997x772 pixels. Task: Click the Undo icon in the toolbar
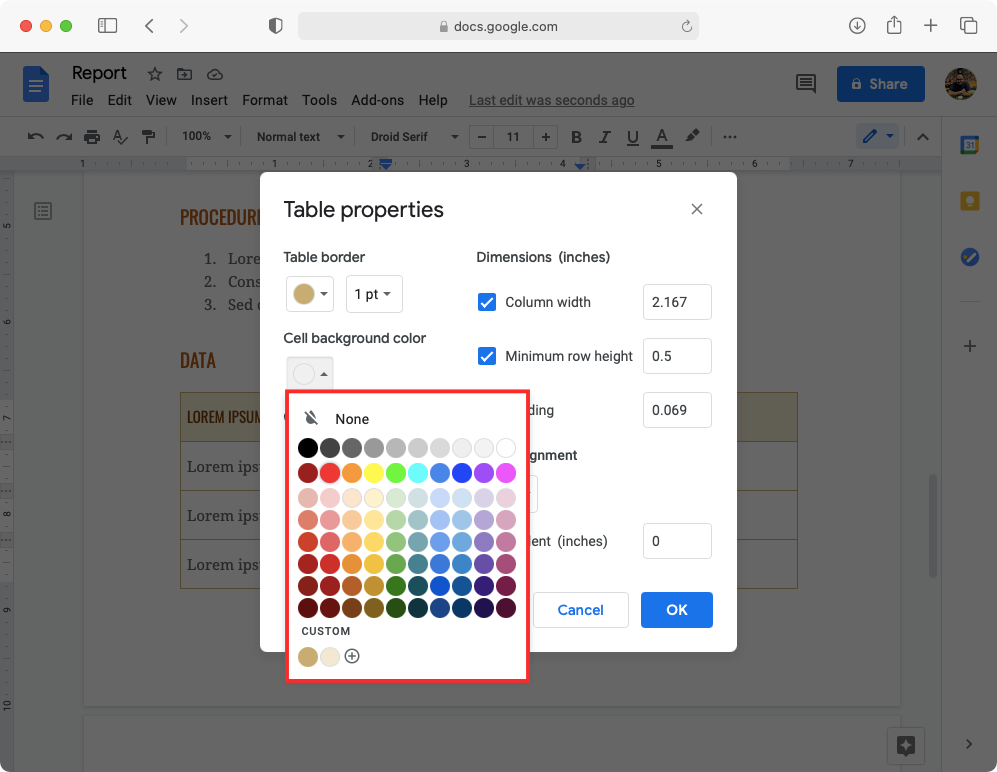tap(35, 137)
